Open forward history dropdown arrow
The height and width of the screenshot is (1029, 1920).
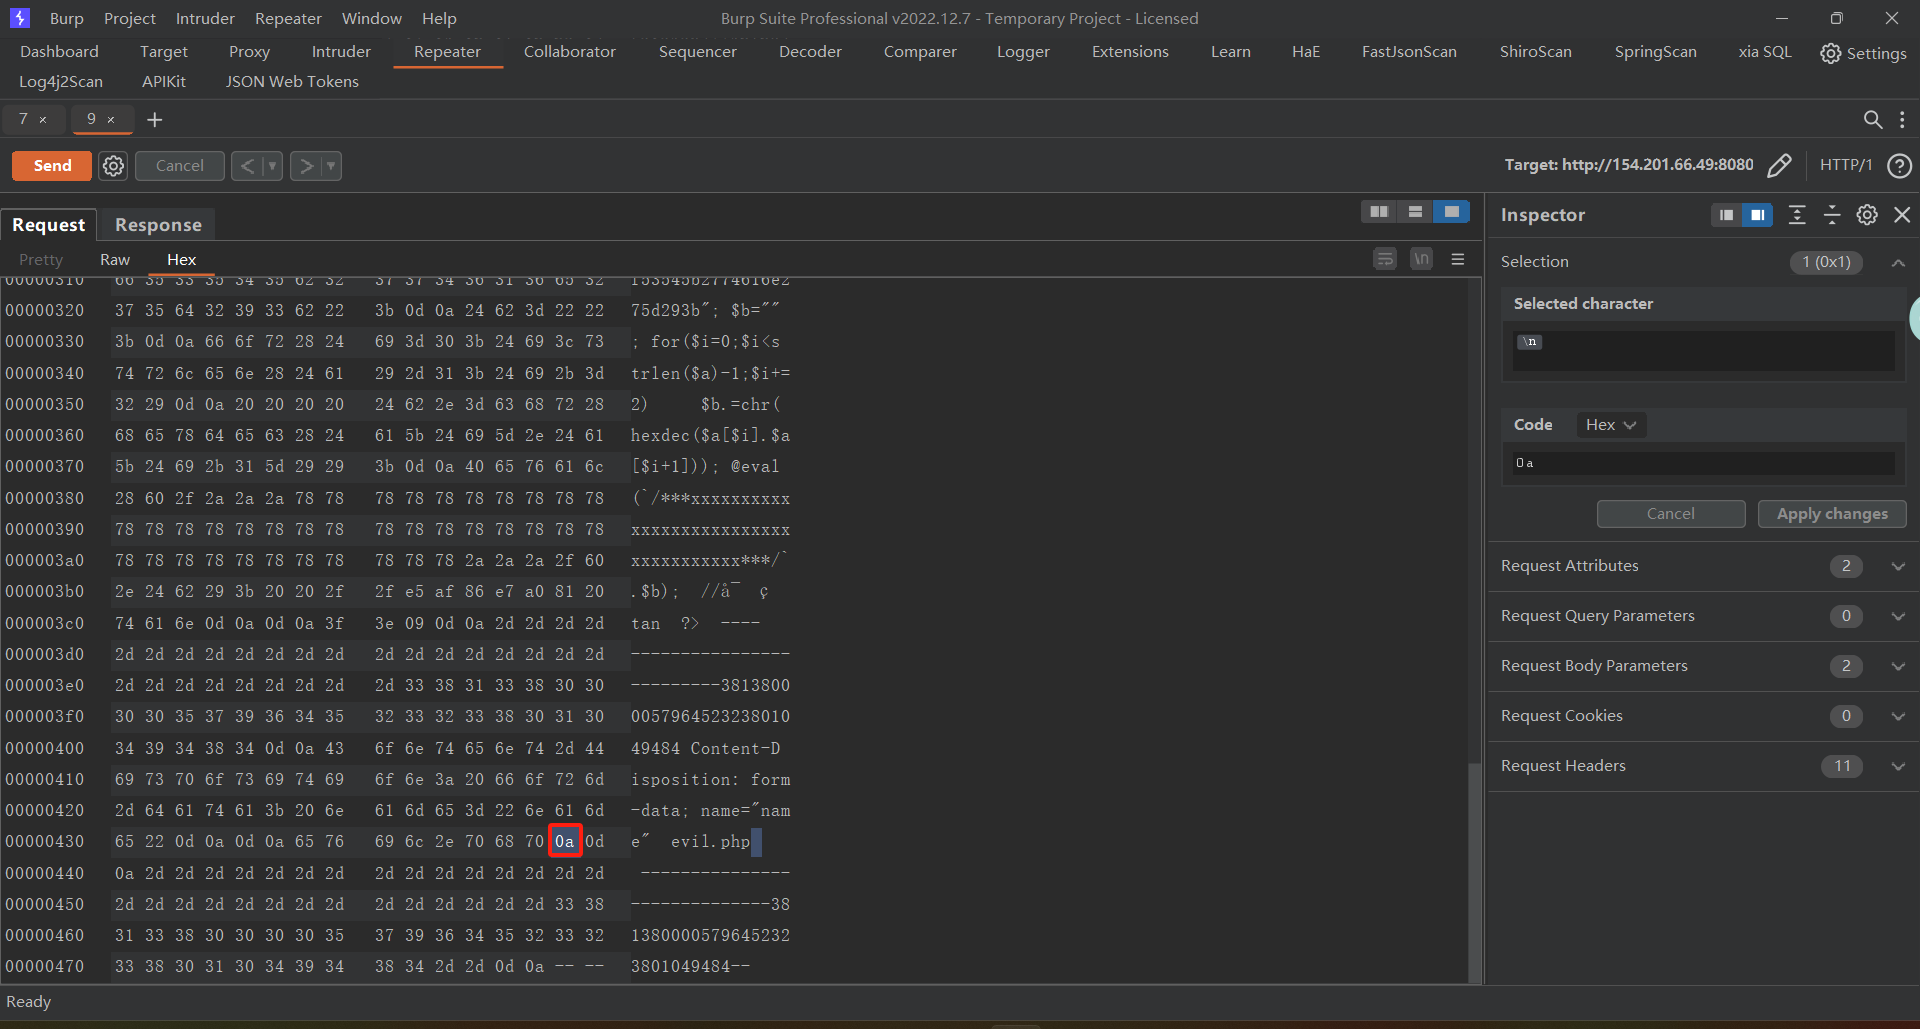(331, 166)
